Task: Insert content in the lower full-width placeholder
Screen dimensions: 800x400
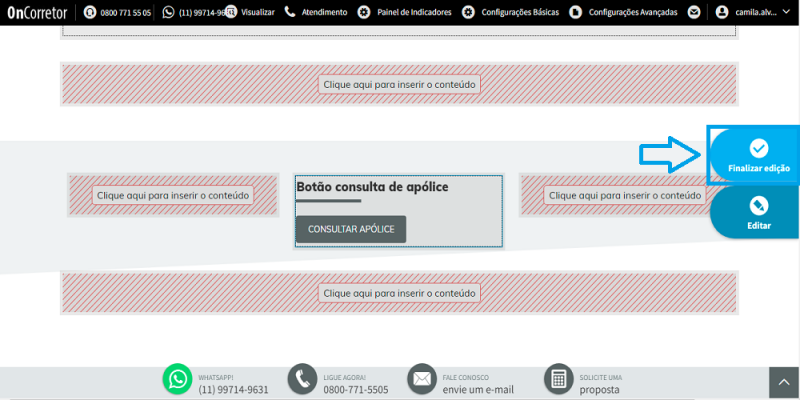Action: coord(399,293)
